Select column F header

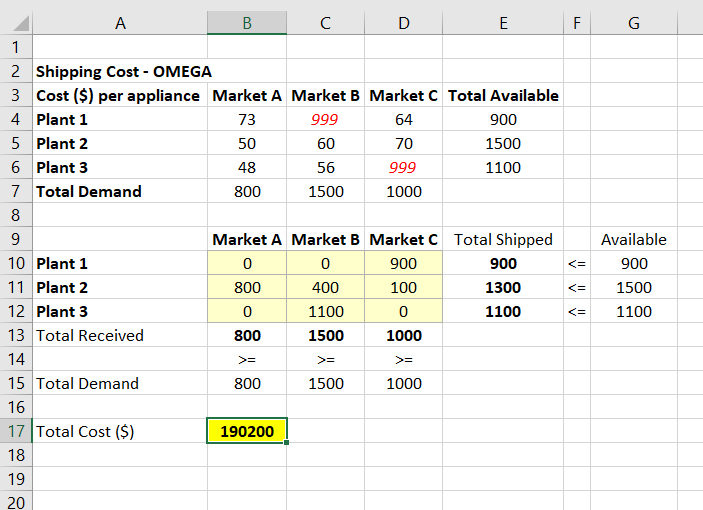click(577, 23)
